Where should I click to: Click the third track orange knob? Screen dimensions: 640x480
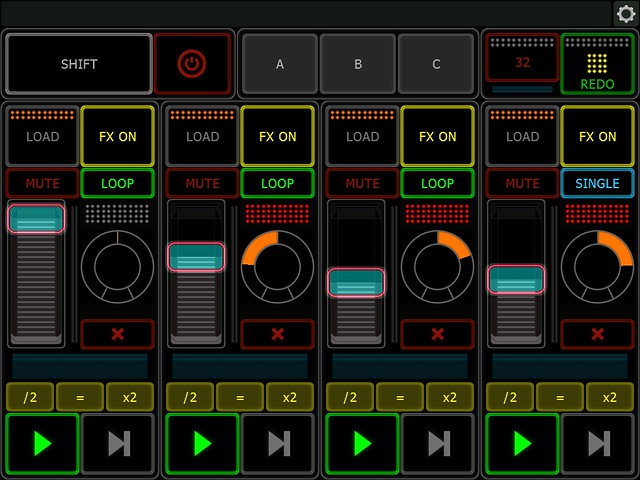point(438,267)
